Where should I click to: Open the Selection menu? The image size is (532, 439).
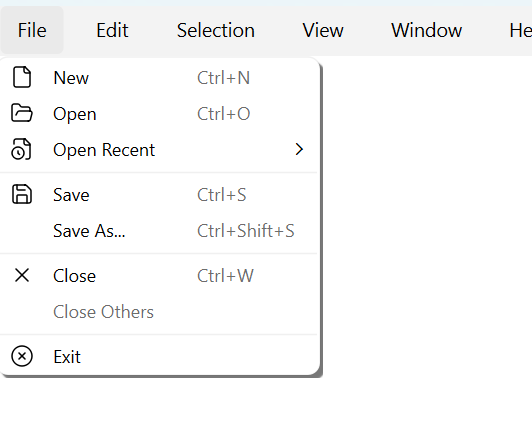click(x=216, y=30)
